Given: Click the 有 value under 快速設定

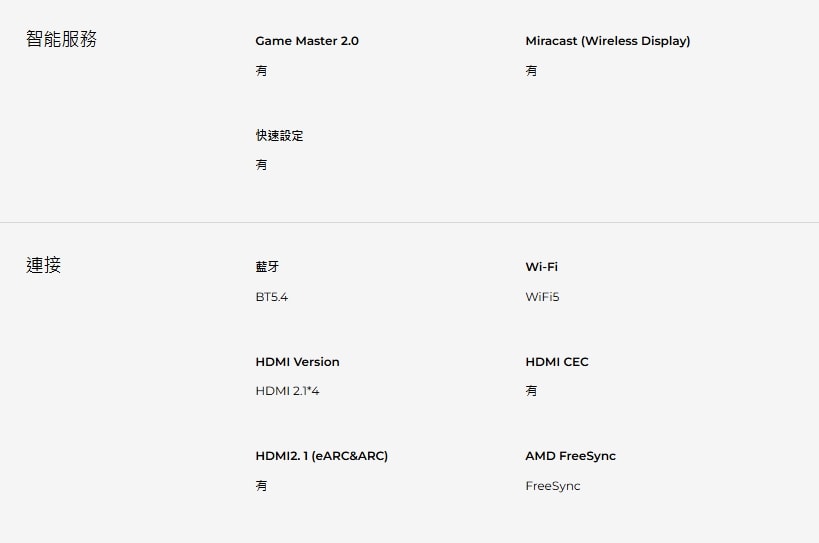Looking at the screenshot, I should point(261,165).
